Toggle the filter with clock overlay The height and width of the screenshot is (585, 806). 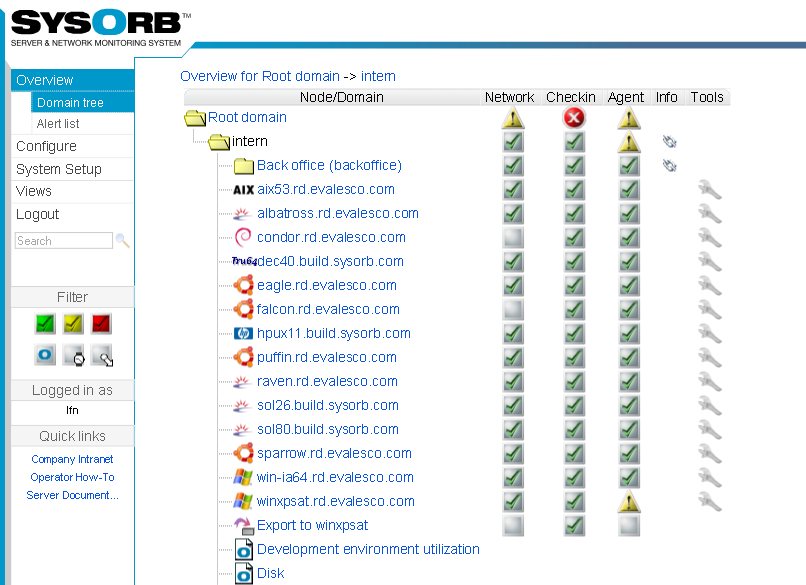pos(74,355)
